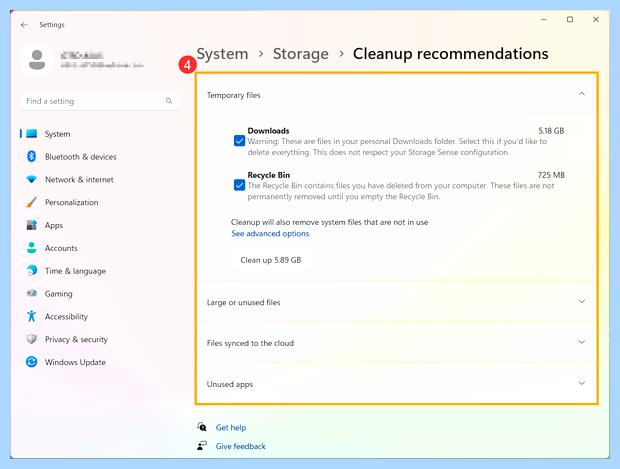Click the Accessibility figure icon
Image resolution: width=620 pixels, height=469 pixels.
(32, 316)
